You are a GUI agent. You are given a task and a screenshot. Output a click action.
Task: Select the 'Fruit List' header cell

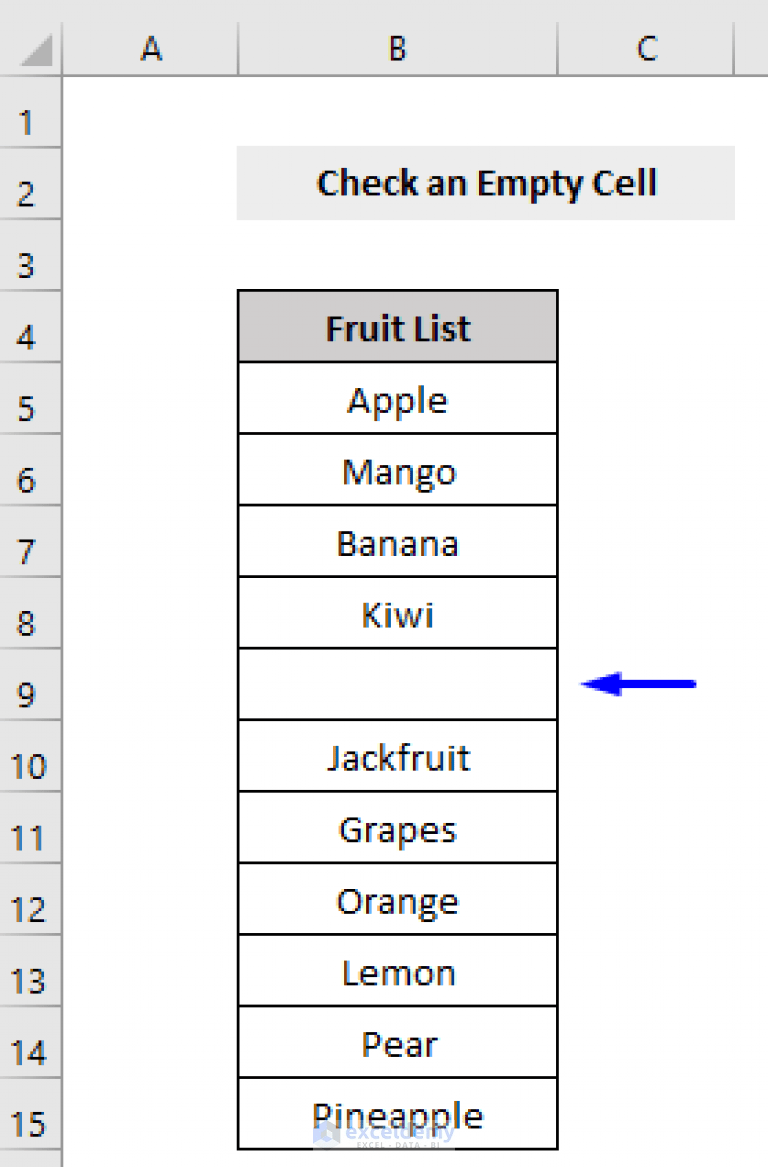click(x=397, y=327)
